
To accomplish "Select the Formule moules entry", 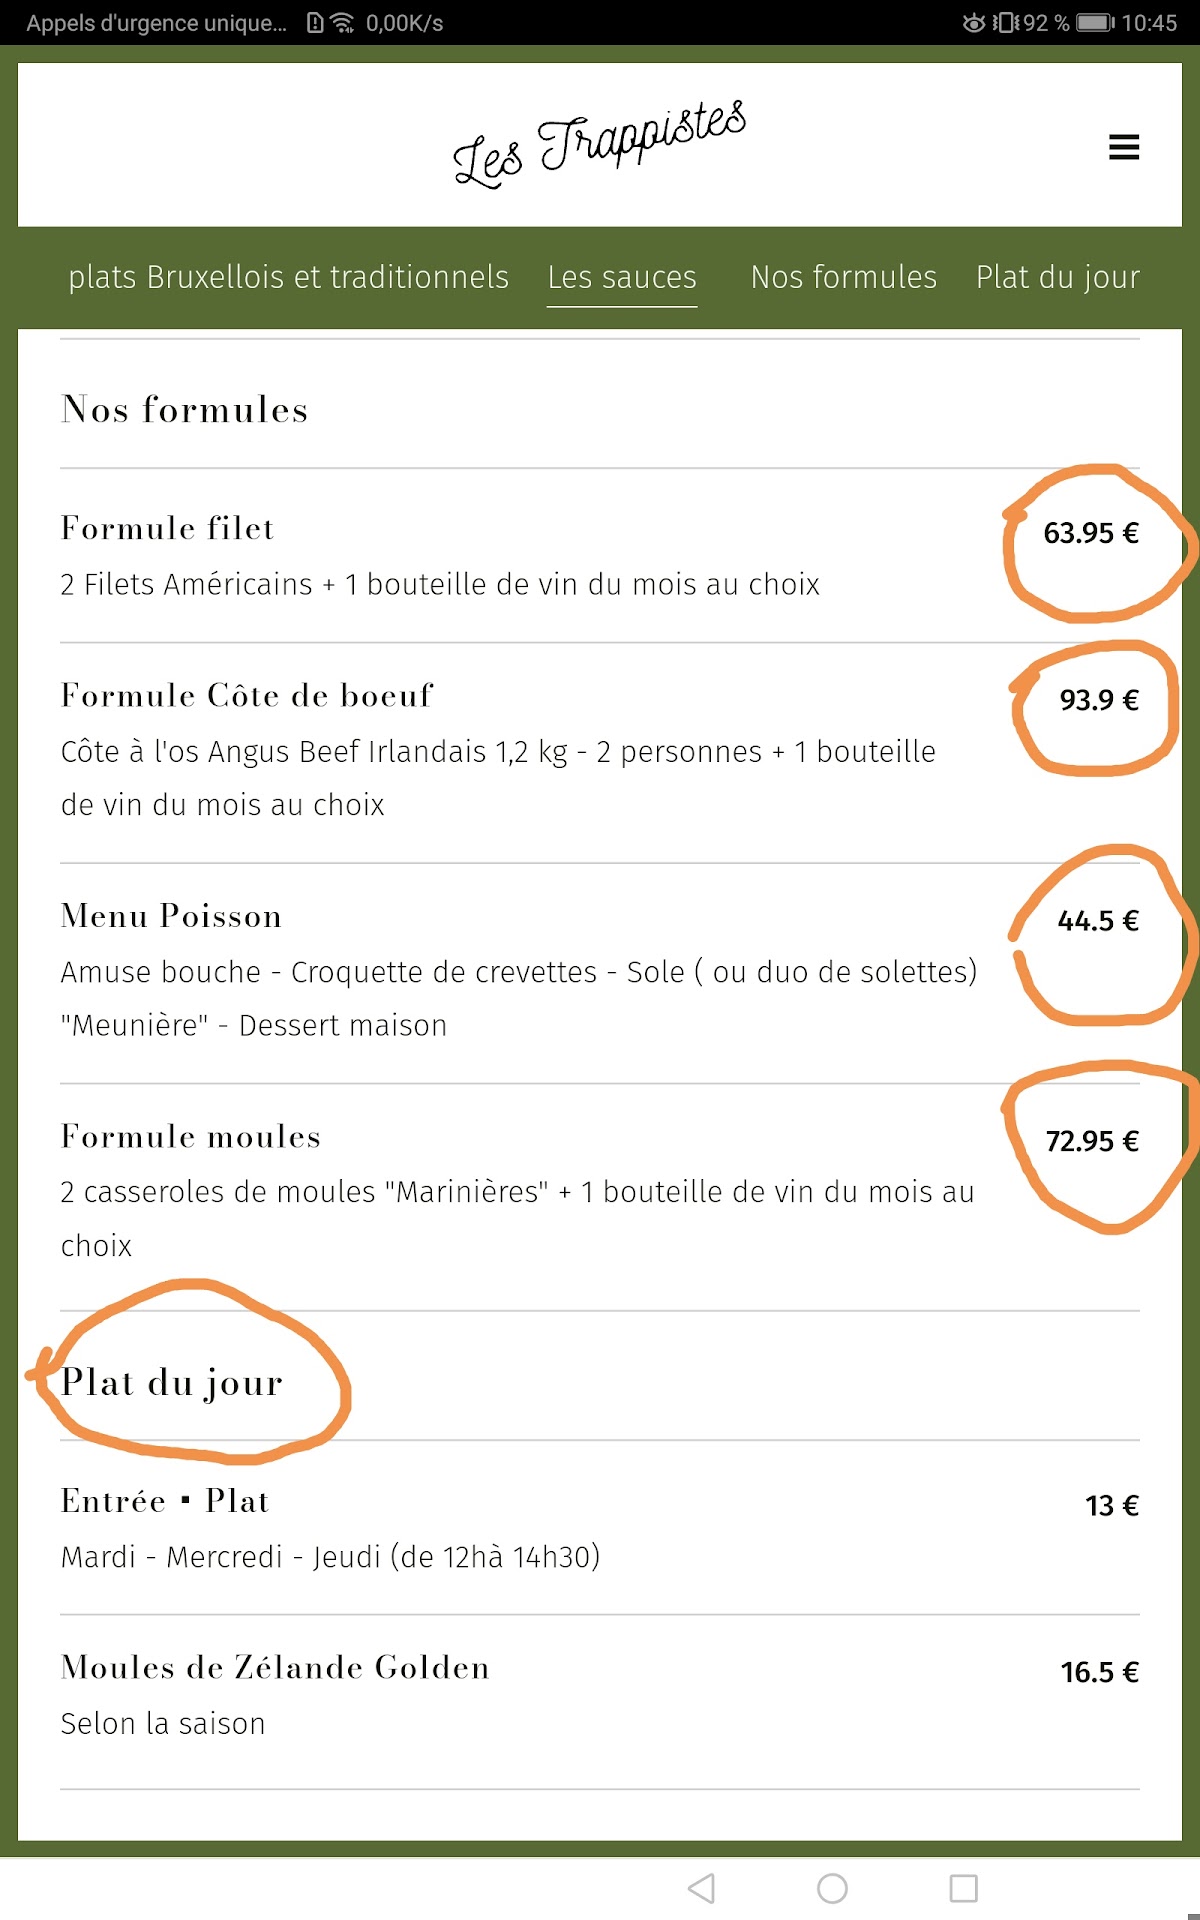I will click(x=191, y=1136).
